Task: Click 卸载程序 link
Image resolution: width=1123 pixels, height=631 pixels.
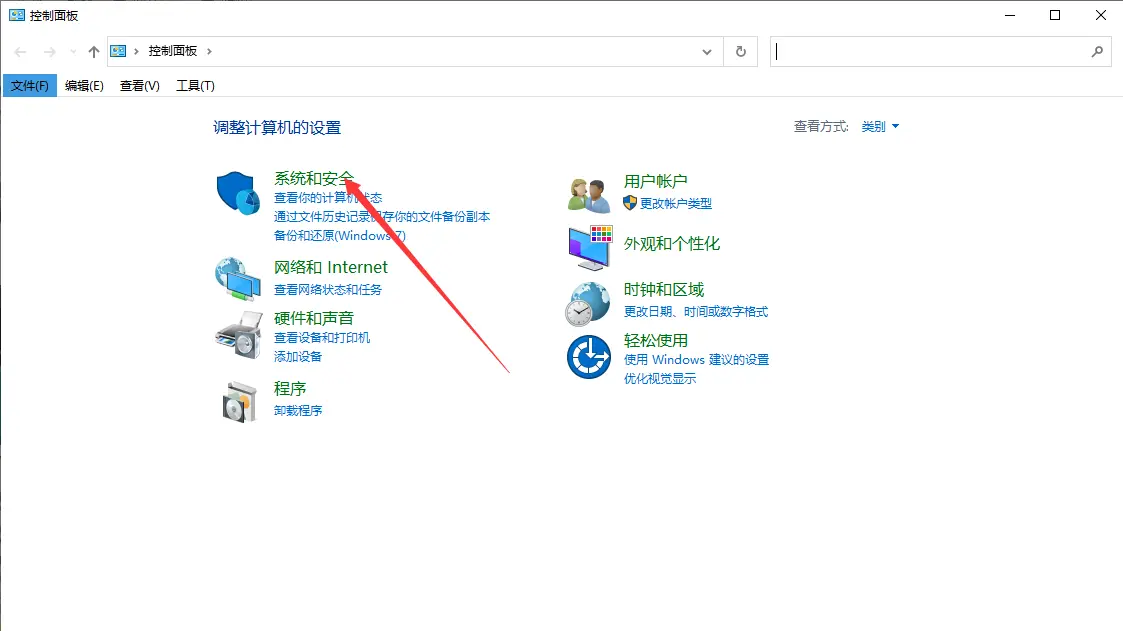Action: (298, 410)
